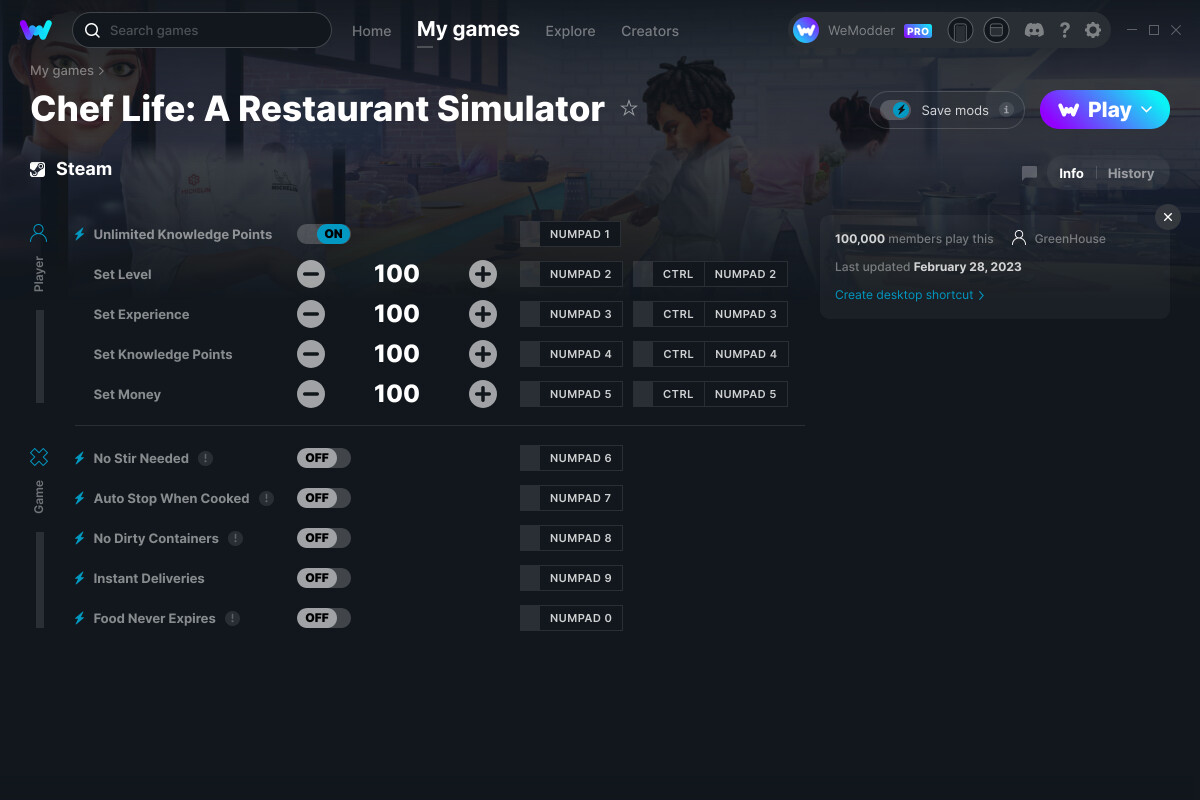1200x800 pixels.
Task: Decrease Set Knowledge Points with minus button
Action: click(x=311, y=354)
